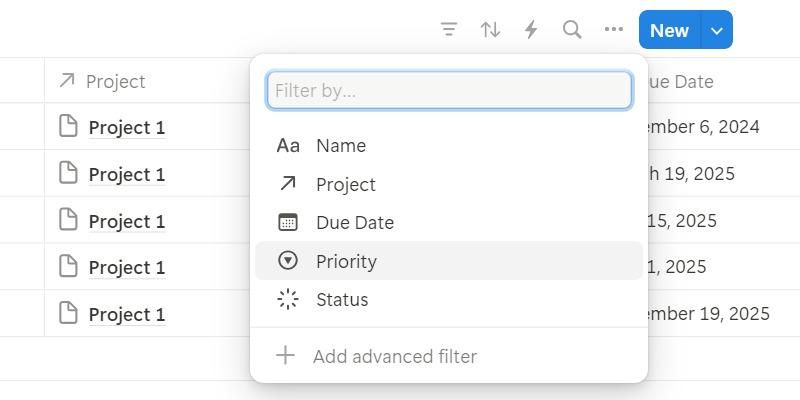The image size is (800, 400).
Task: Select the Priority filter option
Action: pos(346,262)
